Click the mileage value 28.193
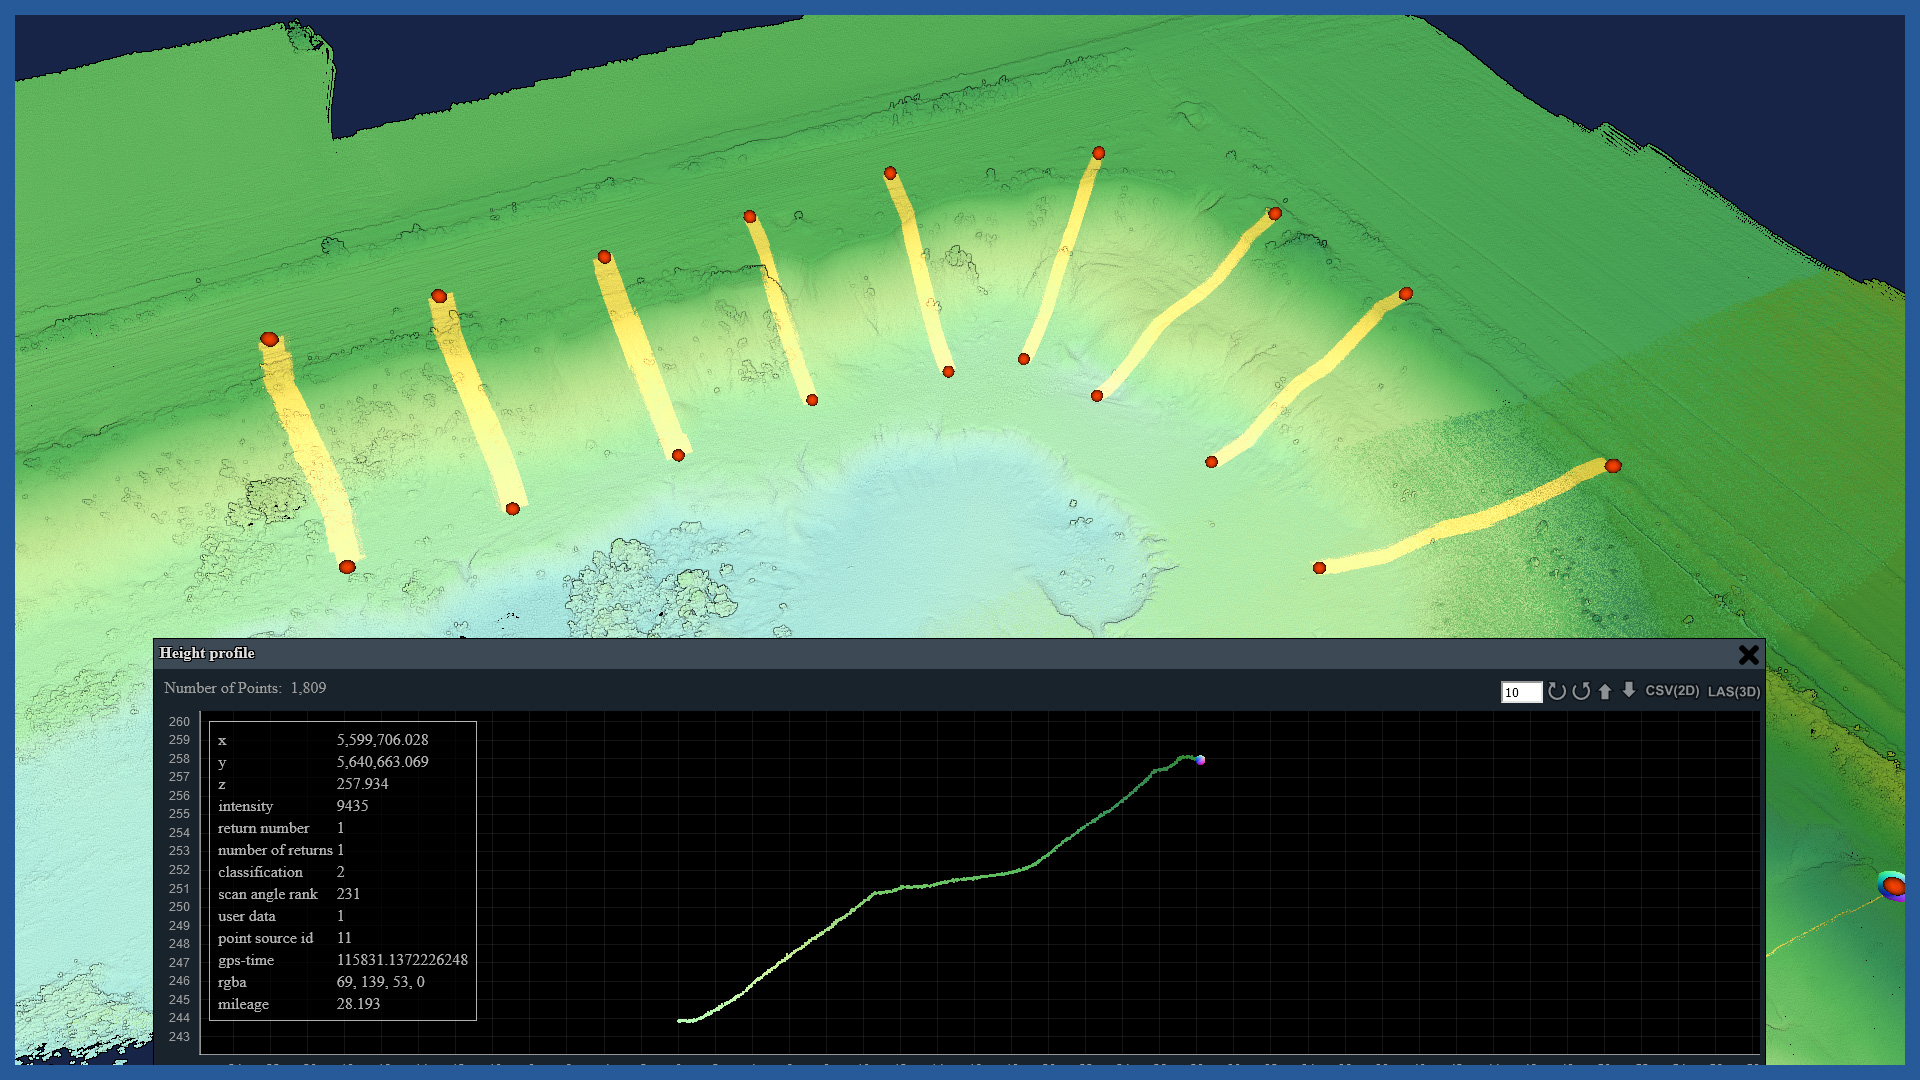Viewport: 1920px width, 1080px height. click(x=358, y=1004)
